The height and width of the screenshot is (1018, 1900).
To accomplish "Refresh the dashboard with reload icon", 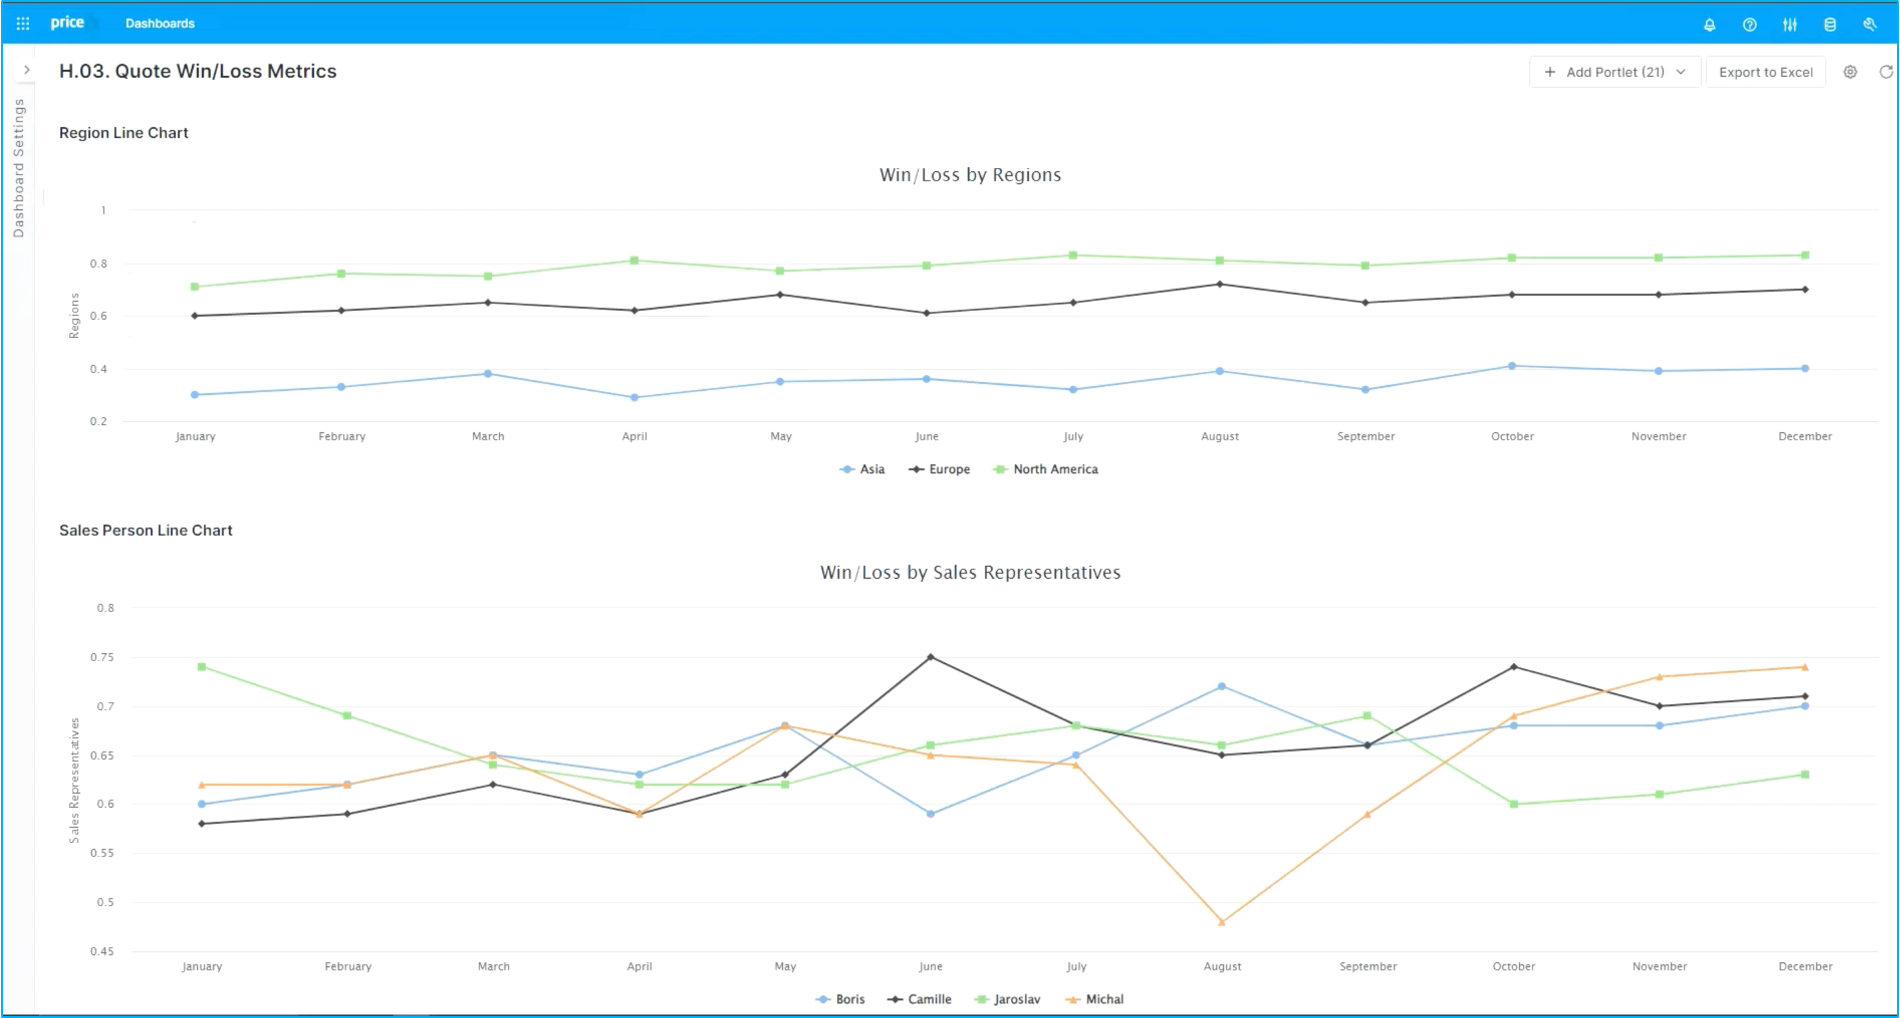I will pyautogui.click(x=1886, y=72).
